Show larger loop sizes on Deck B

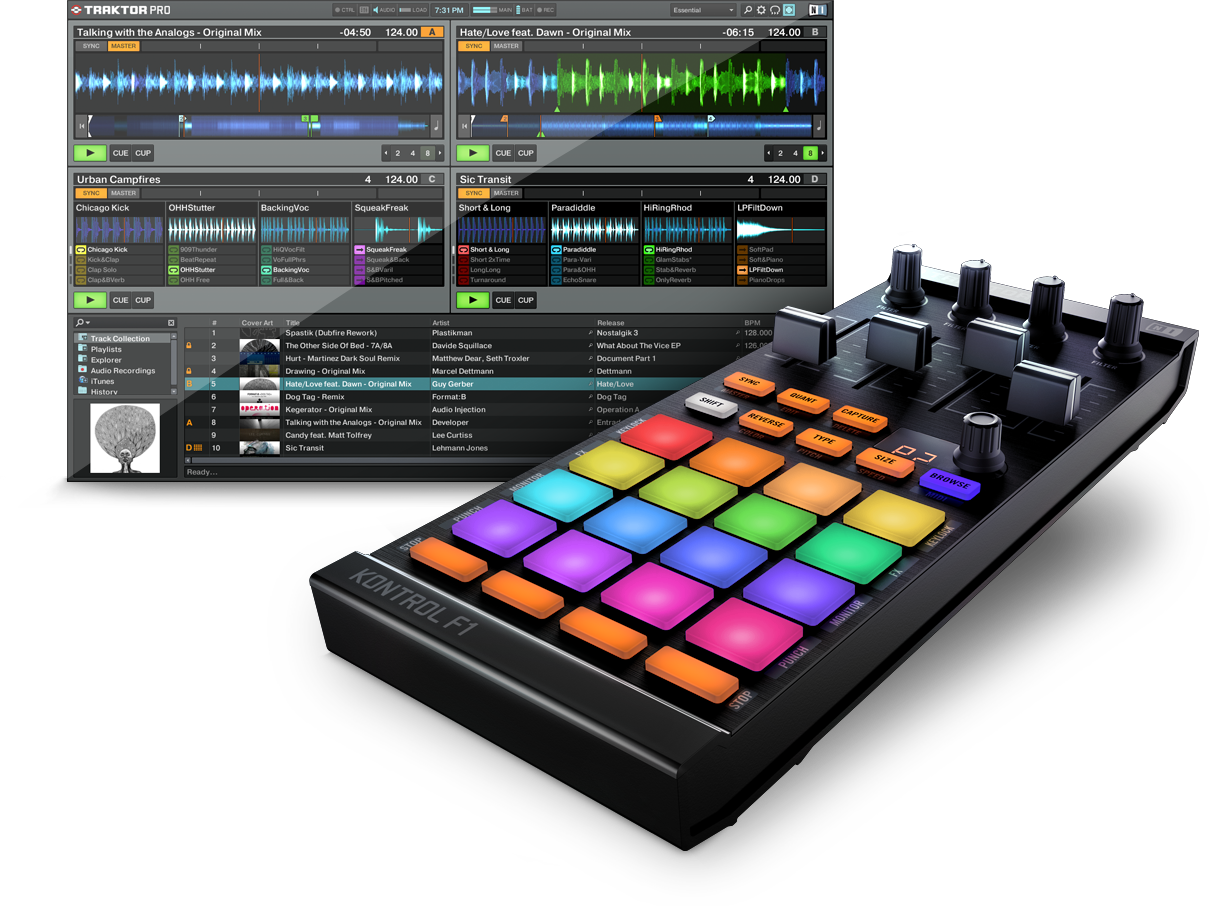822,153
